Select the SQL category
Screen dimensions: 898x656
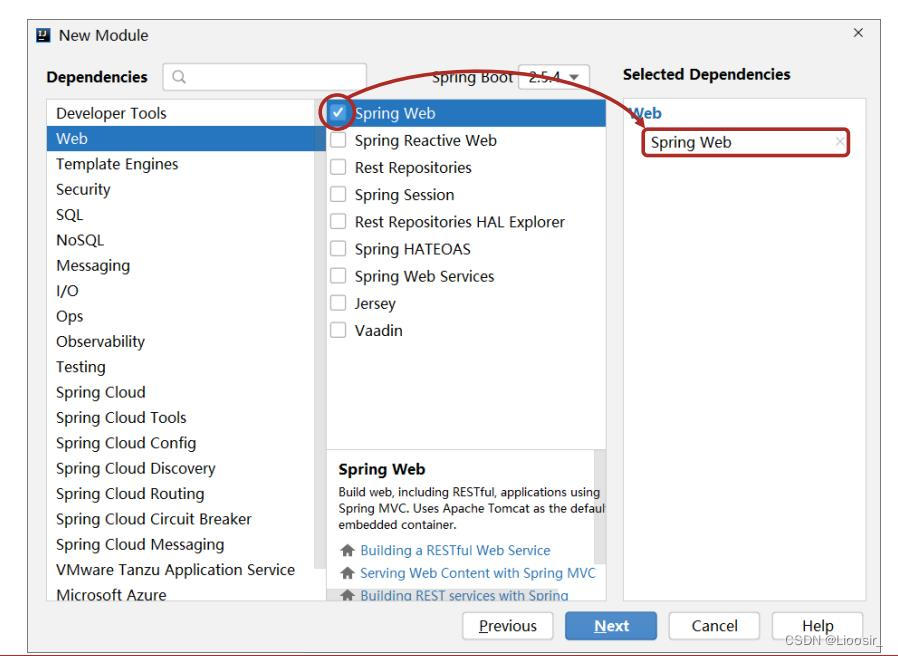tap(181, 215)
